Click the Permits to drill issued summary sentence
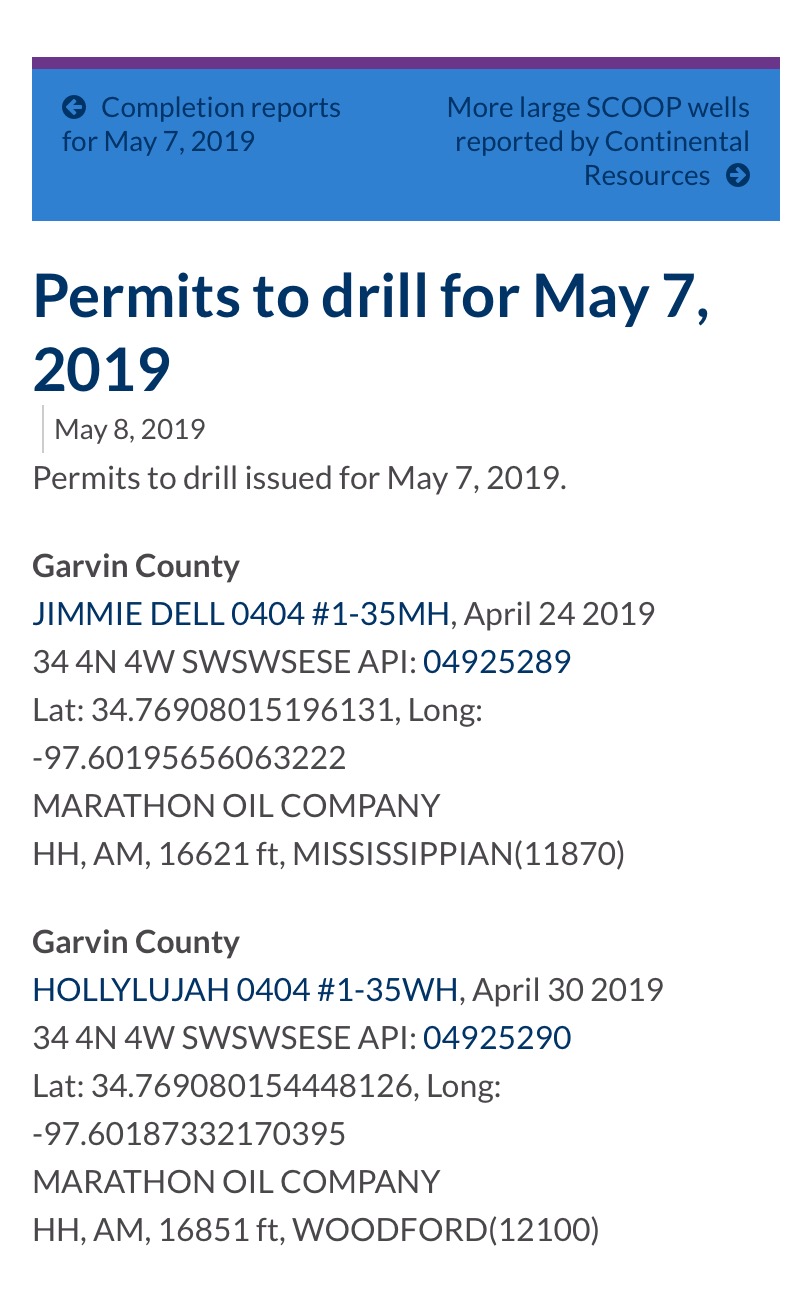This screenshot has height=1295, width=805. pos(300,477)
